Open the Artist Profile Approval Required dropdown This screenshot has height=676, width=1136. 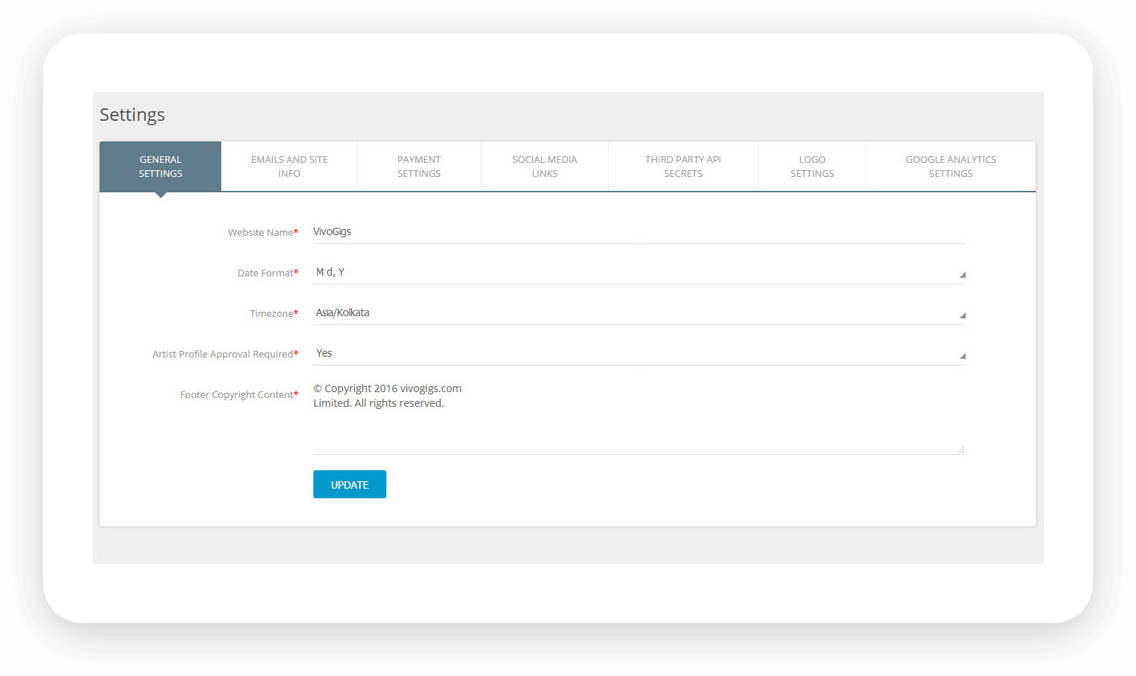[x=638, y=352]
